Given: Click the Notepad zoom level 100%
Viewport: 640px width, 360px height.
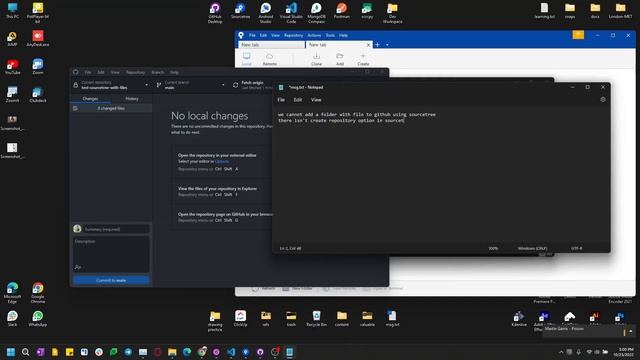Looking at the screenshot, I should click(x=493, y=248).
